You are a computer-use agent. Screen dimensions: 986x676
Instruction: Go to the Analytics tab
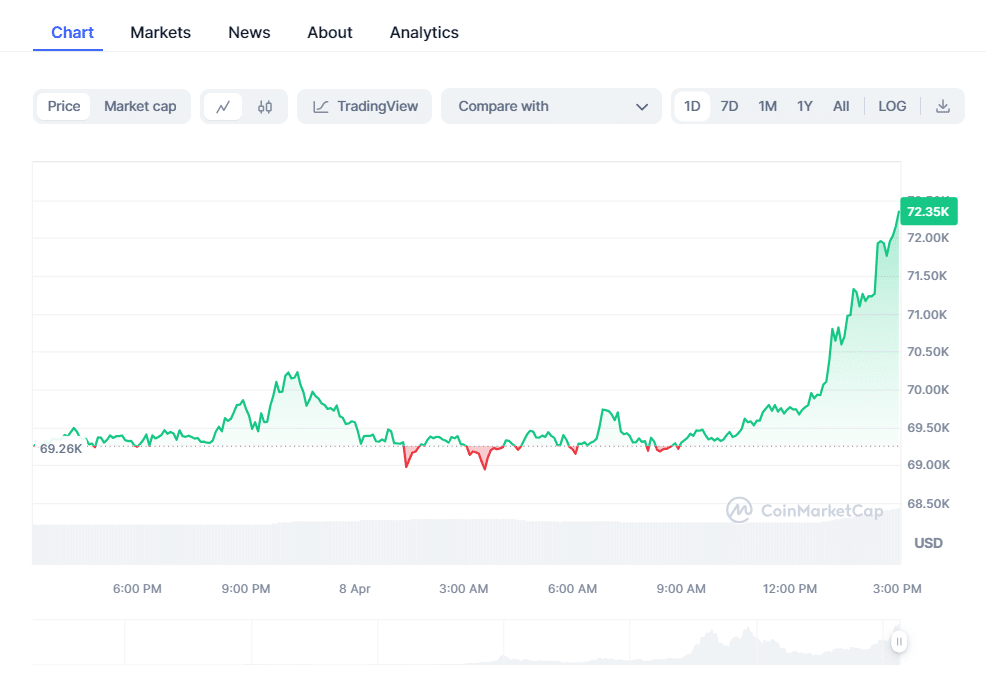(x=424, y=32)
